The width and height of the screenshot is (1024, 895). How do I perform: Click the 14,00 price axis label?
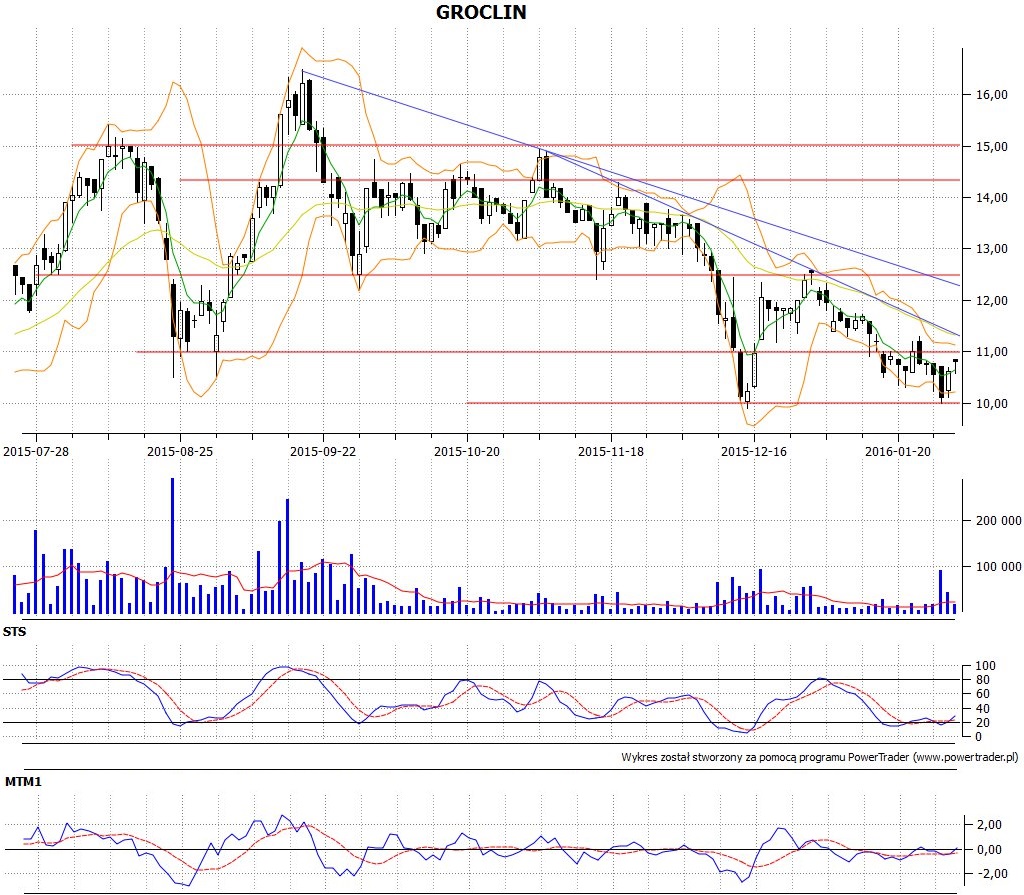coord(992,198)
